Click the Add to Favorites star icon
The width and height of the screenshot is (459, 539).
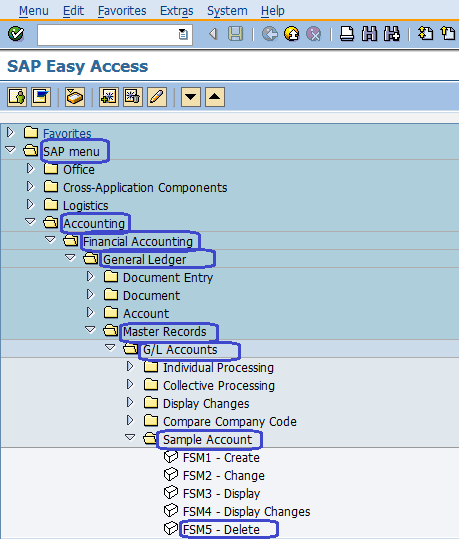coord(109,97)
